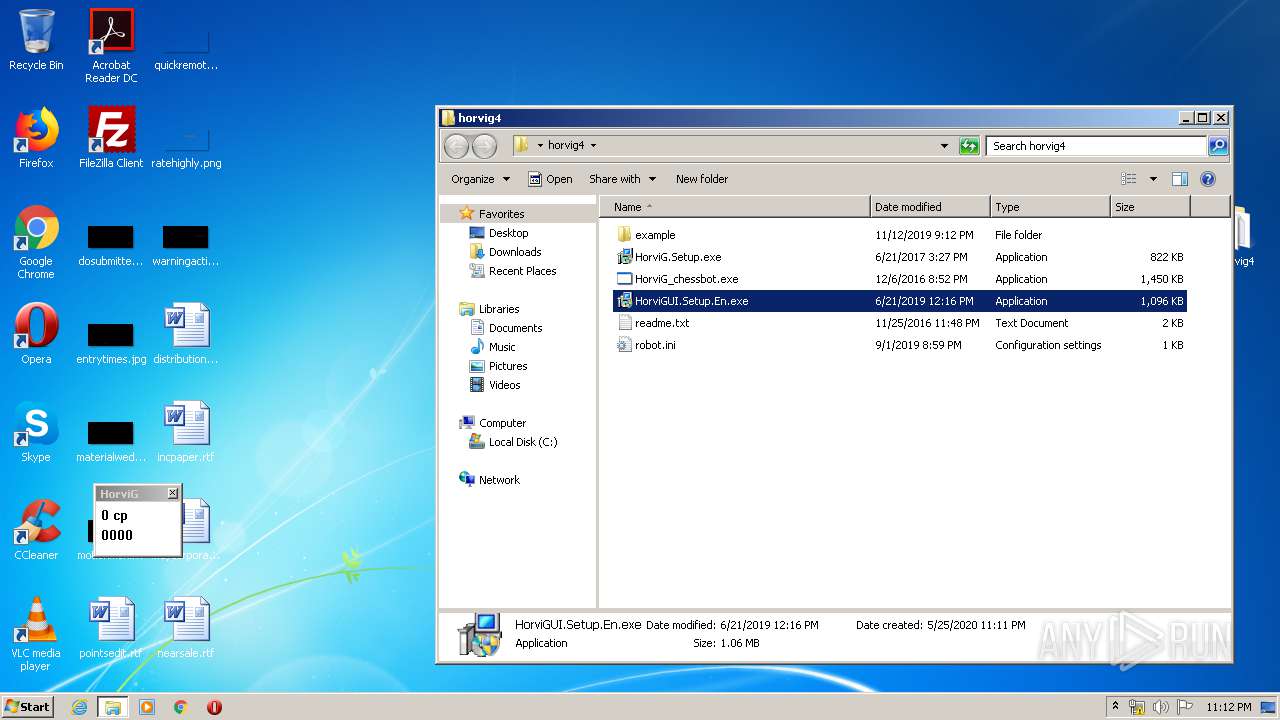Open Firefox desktop shortcut

click(36, 138)
